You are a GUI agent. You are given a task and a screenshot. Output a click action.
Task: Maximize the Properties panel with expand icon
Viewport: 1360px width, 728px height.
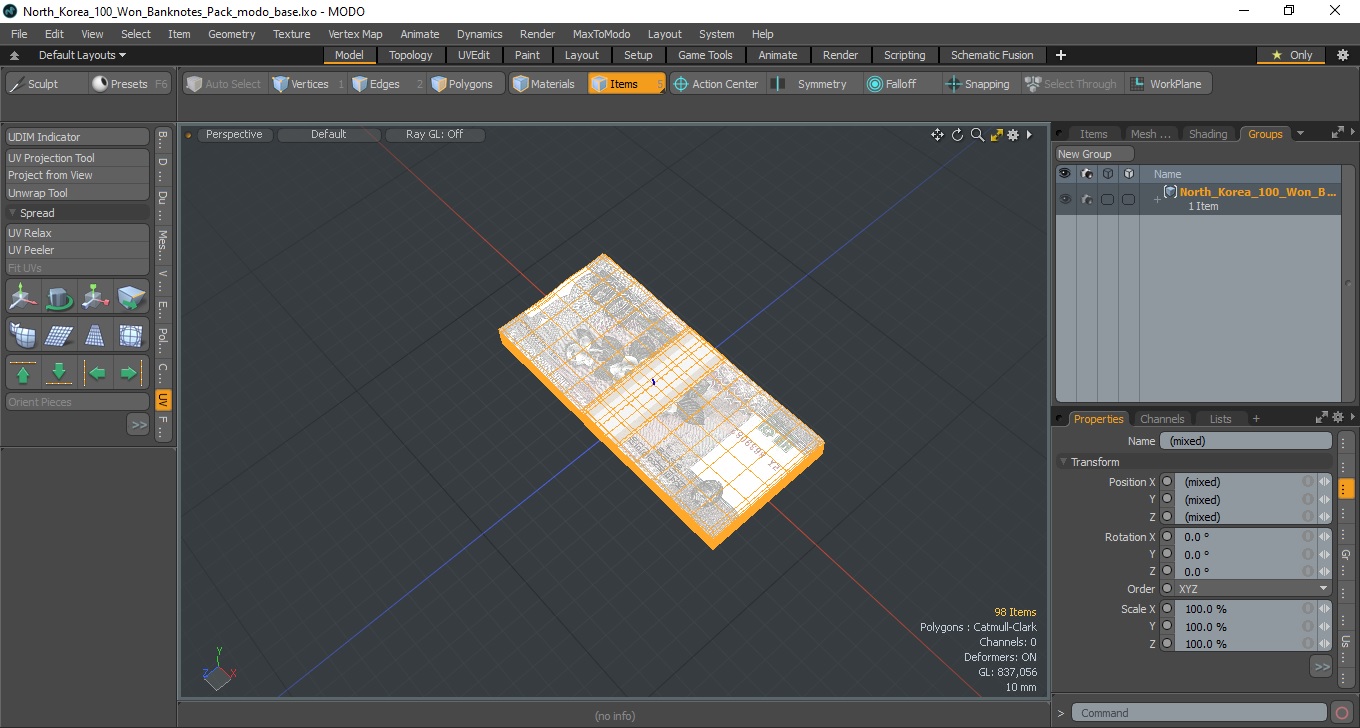coord(1321,418)
